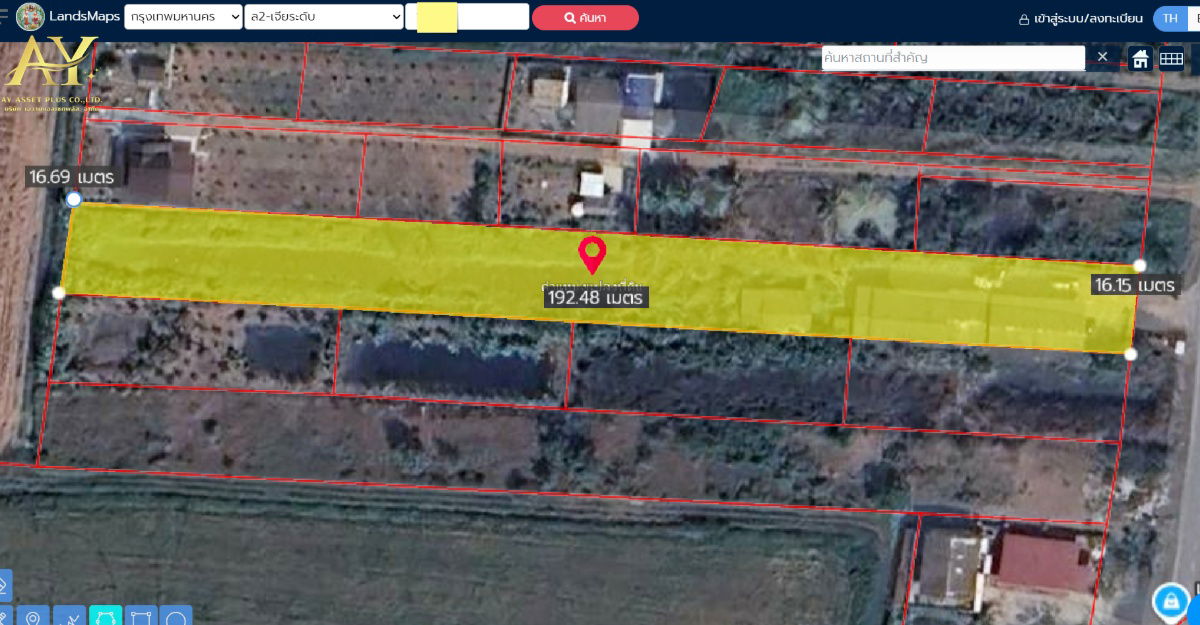Open the grid layout icon
This screenshot has width=1200, height=625.
(x=1171, y=58)
